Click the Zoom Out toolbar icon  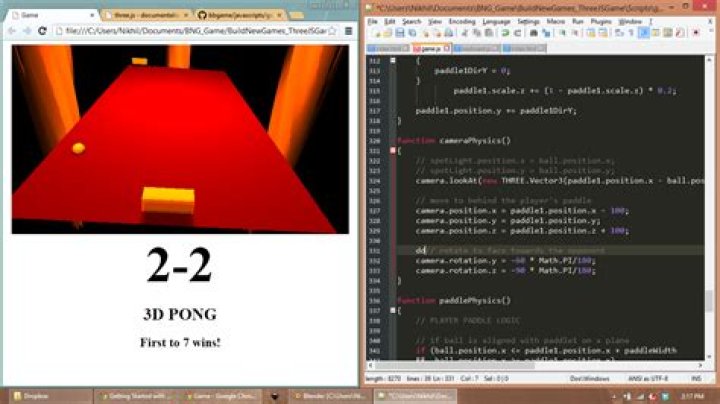click(x=574, y=33)
